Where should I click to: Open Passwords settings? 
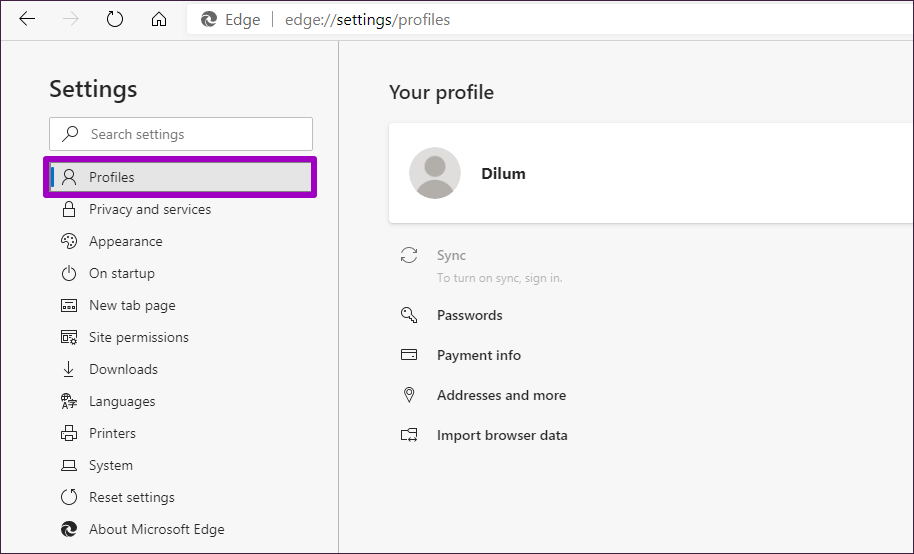click(469, 315)
